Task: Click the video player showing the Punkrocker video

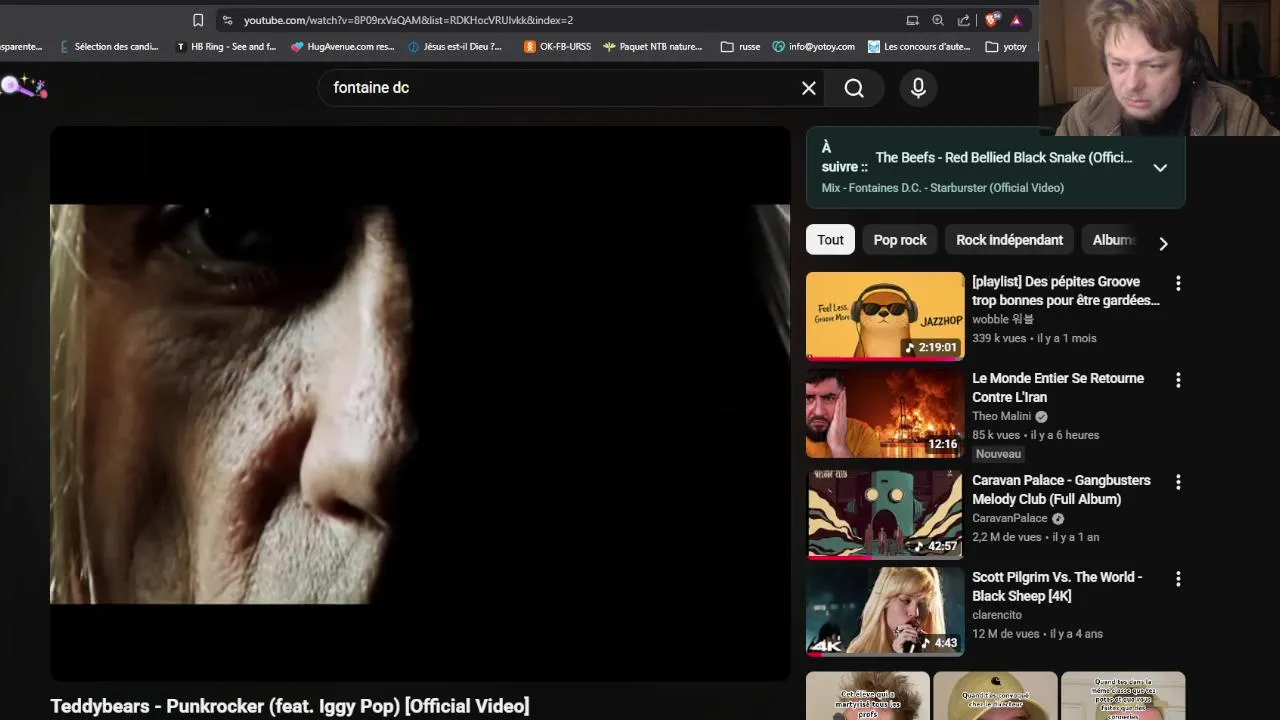Action: pos(420,403)
